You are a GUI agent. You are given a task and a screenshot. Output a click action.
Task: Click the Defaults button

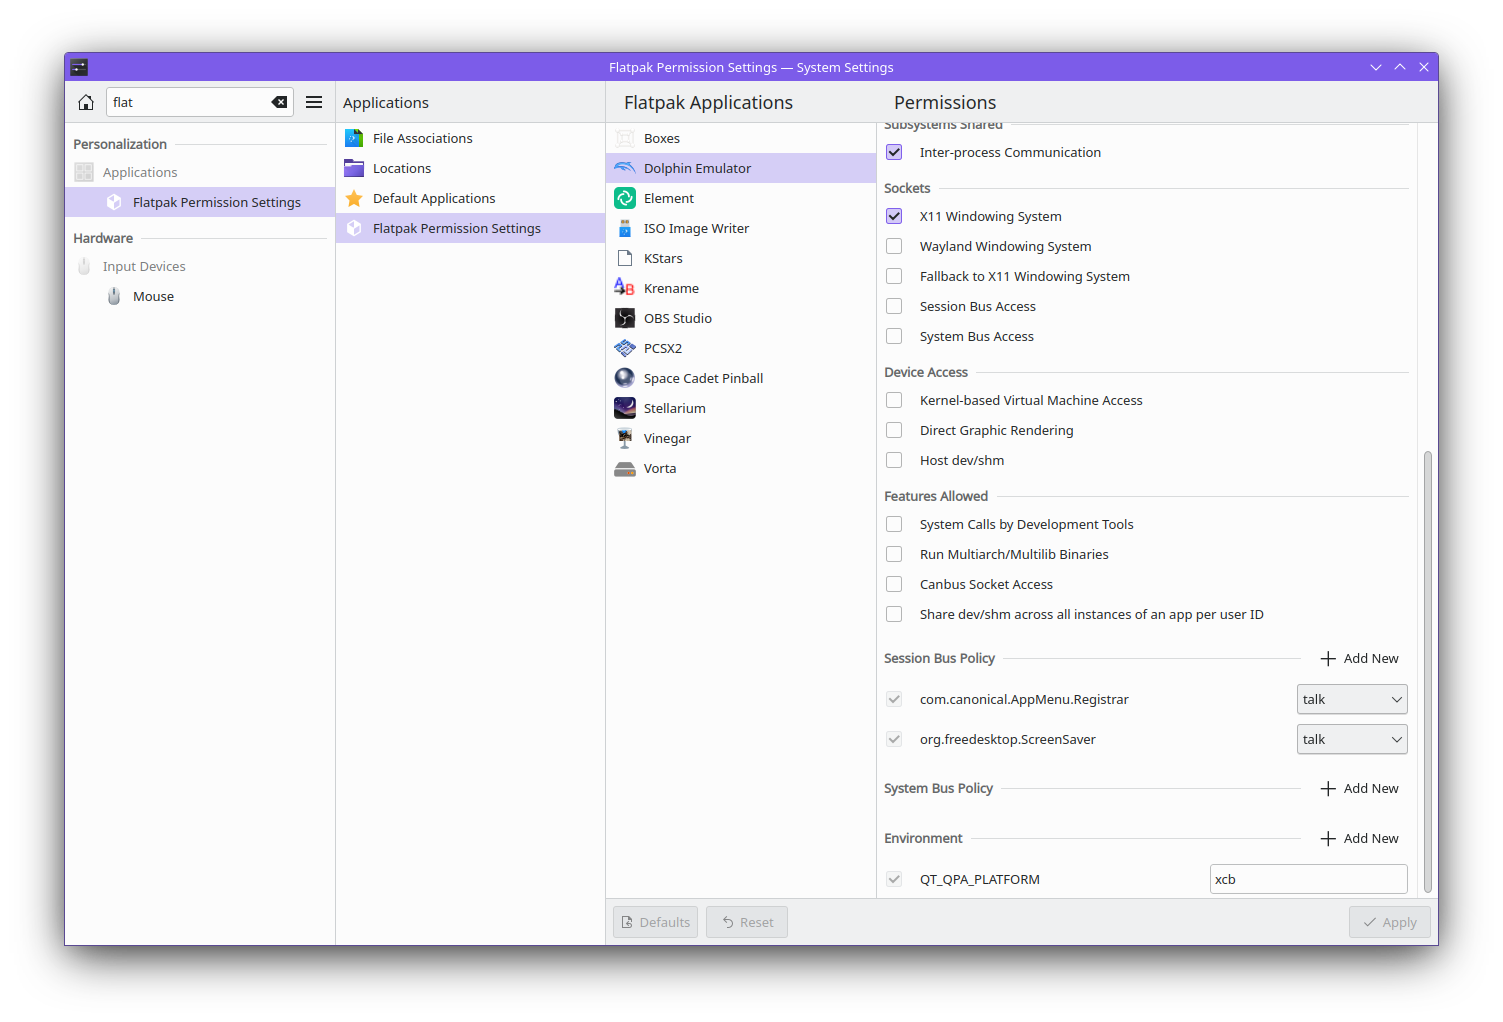(x=656, y=922)
